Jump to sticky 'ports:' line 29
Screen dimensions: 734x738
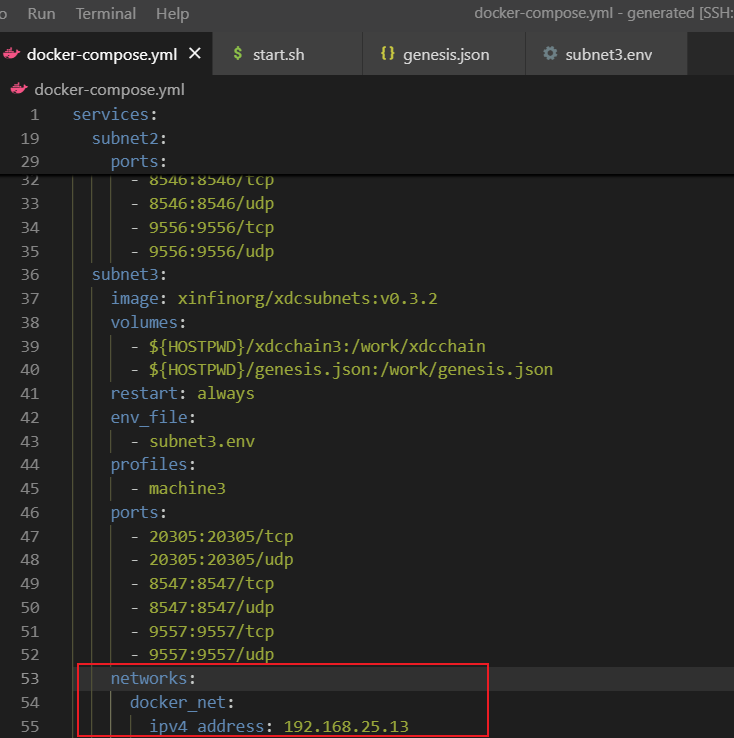pos(138,162)
